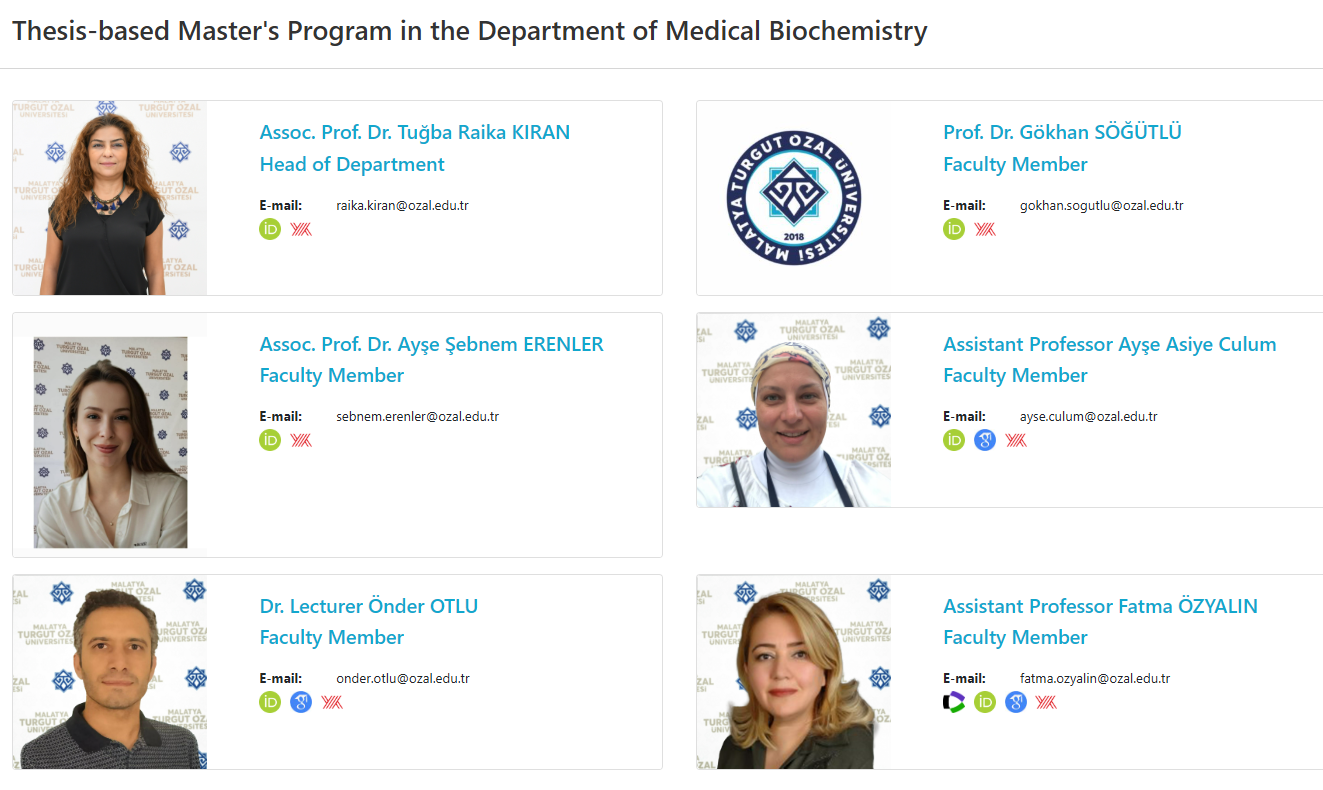Viewport: 1323px width, 790px height.
Task: Click email address sebnem.erenler@ozal.edu.tr
Action: pos(417,416)
